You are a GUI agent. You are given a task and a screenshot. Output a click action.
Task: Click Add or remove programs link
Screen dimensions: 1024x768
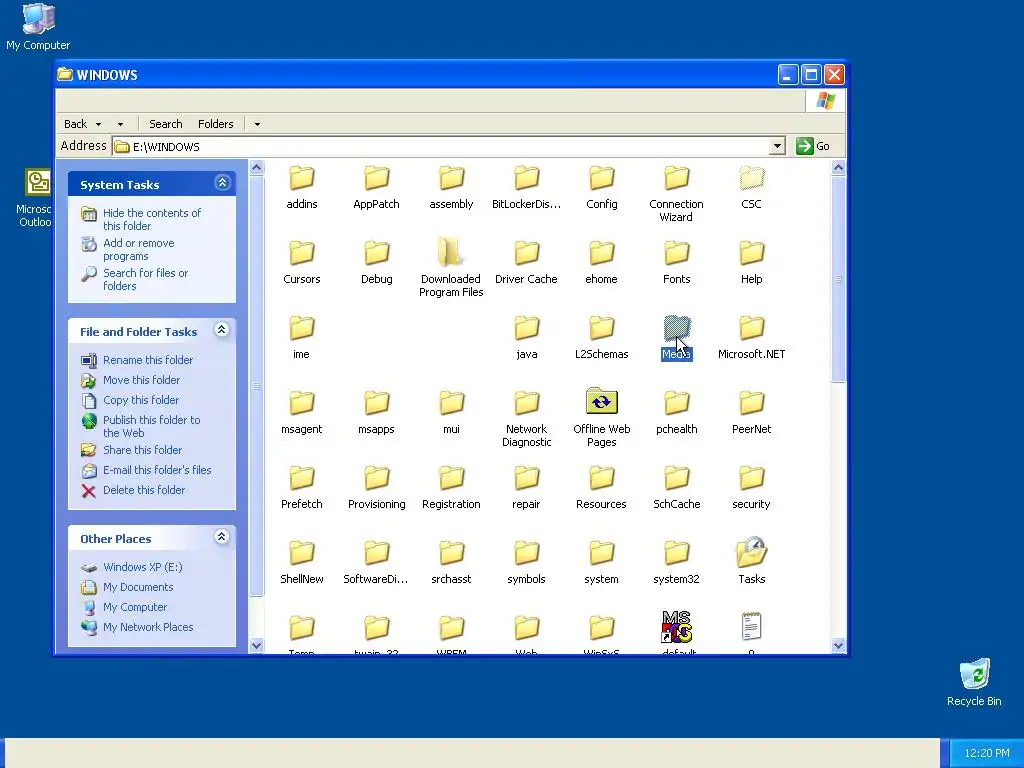(x=138, y=249)
